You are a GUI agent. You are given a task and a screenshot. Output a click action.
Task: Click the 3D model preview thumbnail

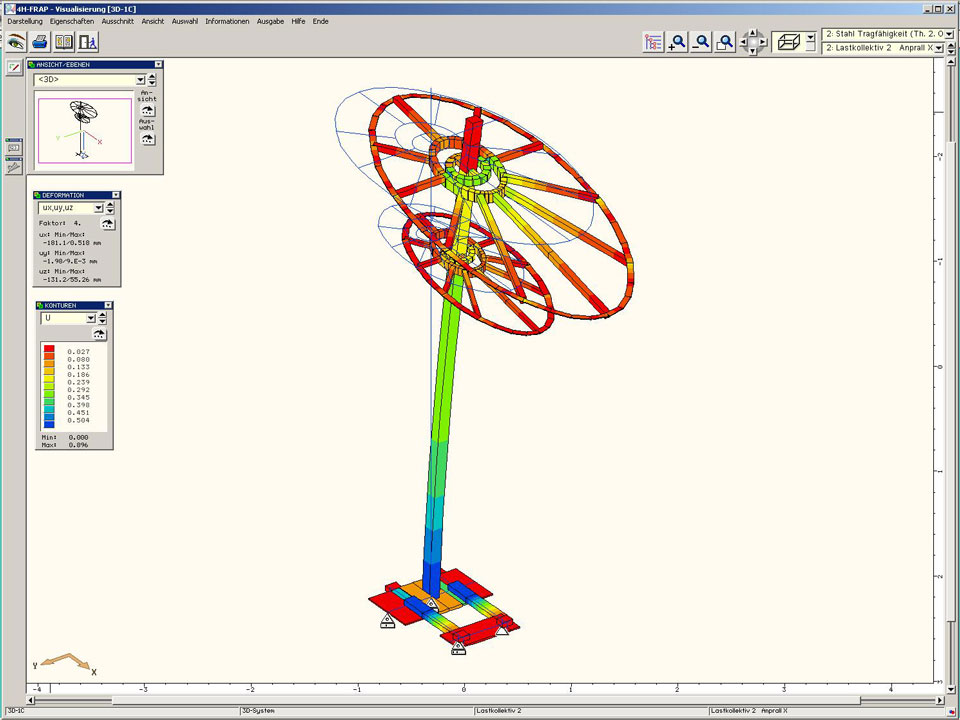point(83,129)
